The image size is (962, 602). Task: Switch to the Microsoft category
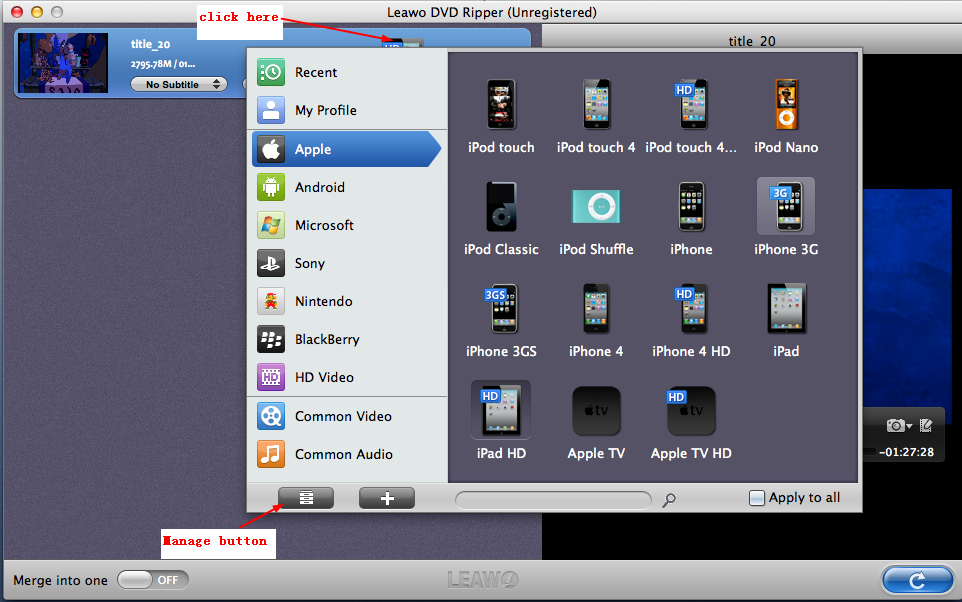point(347,225)
